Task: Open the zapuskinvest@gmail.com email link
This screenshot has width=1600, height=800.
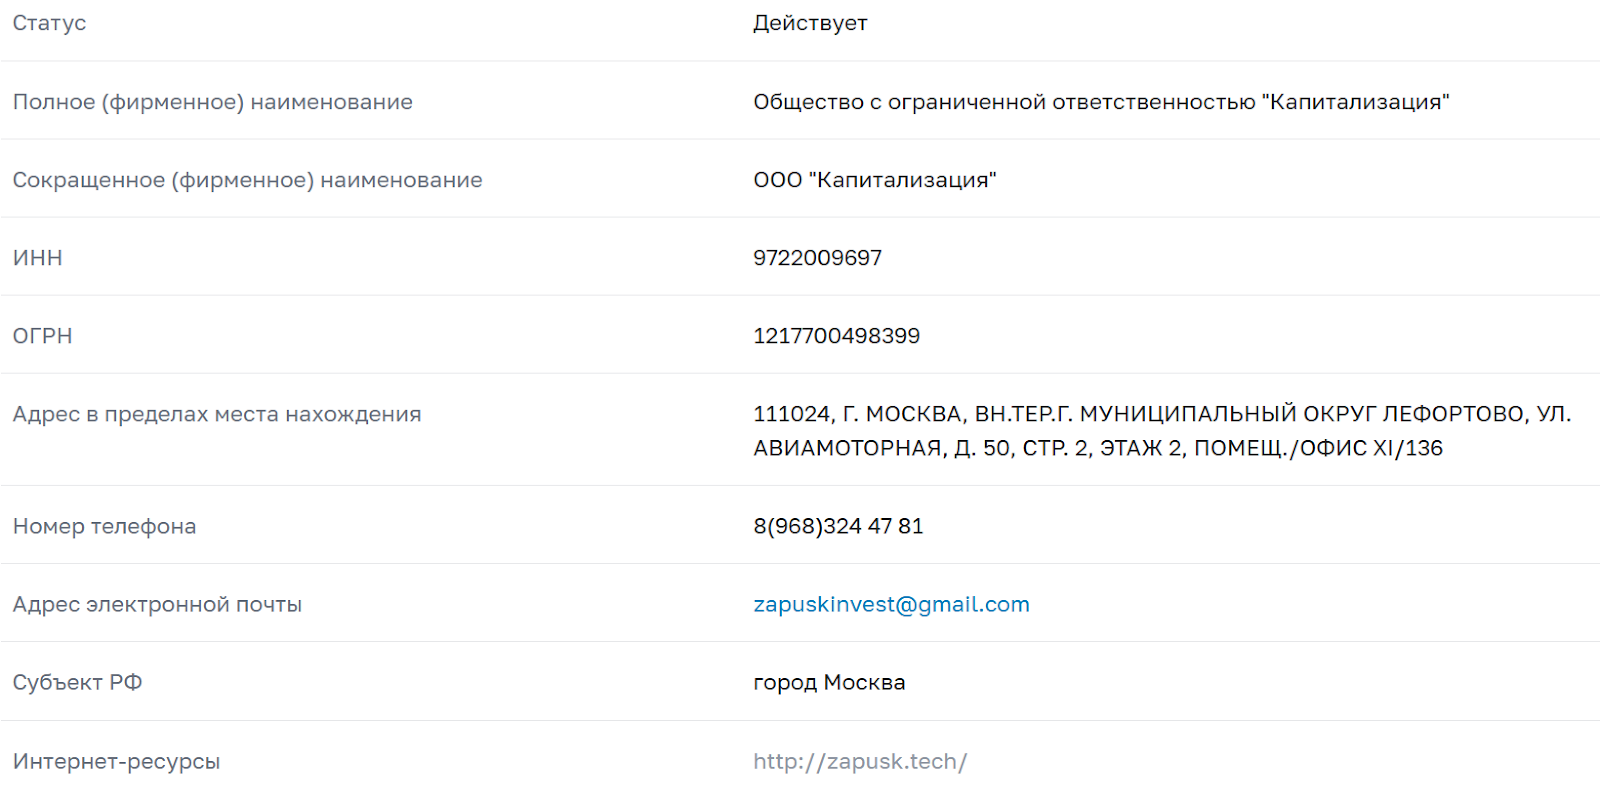Action: tap(891, 604)
